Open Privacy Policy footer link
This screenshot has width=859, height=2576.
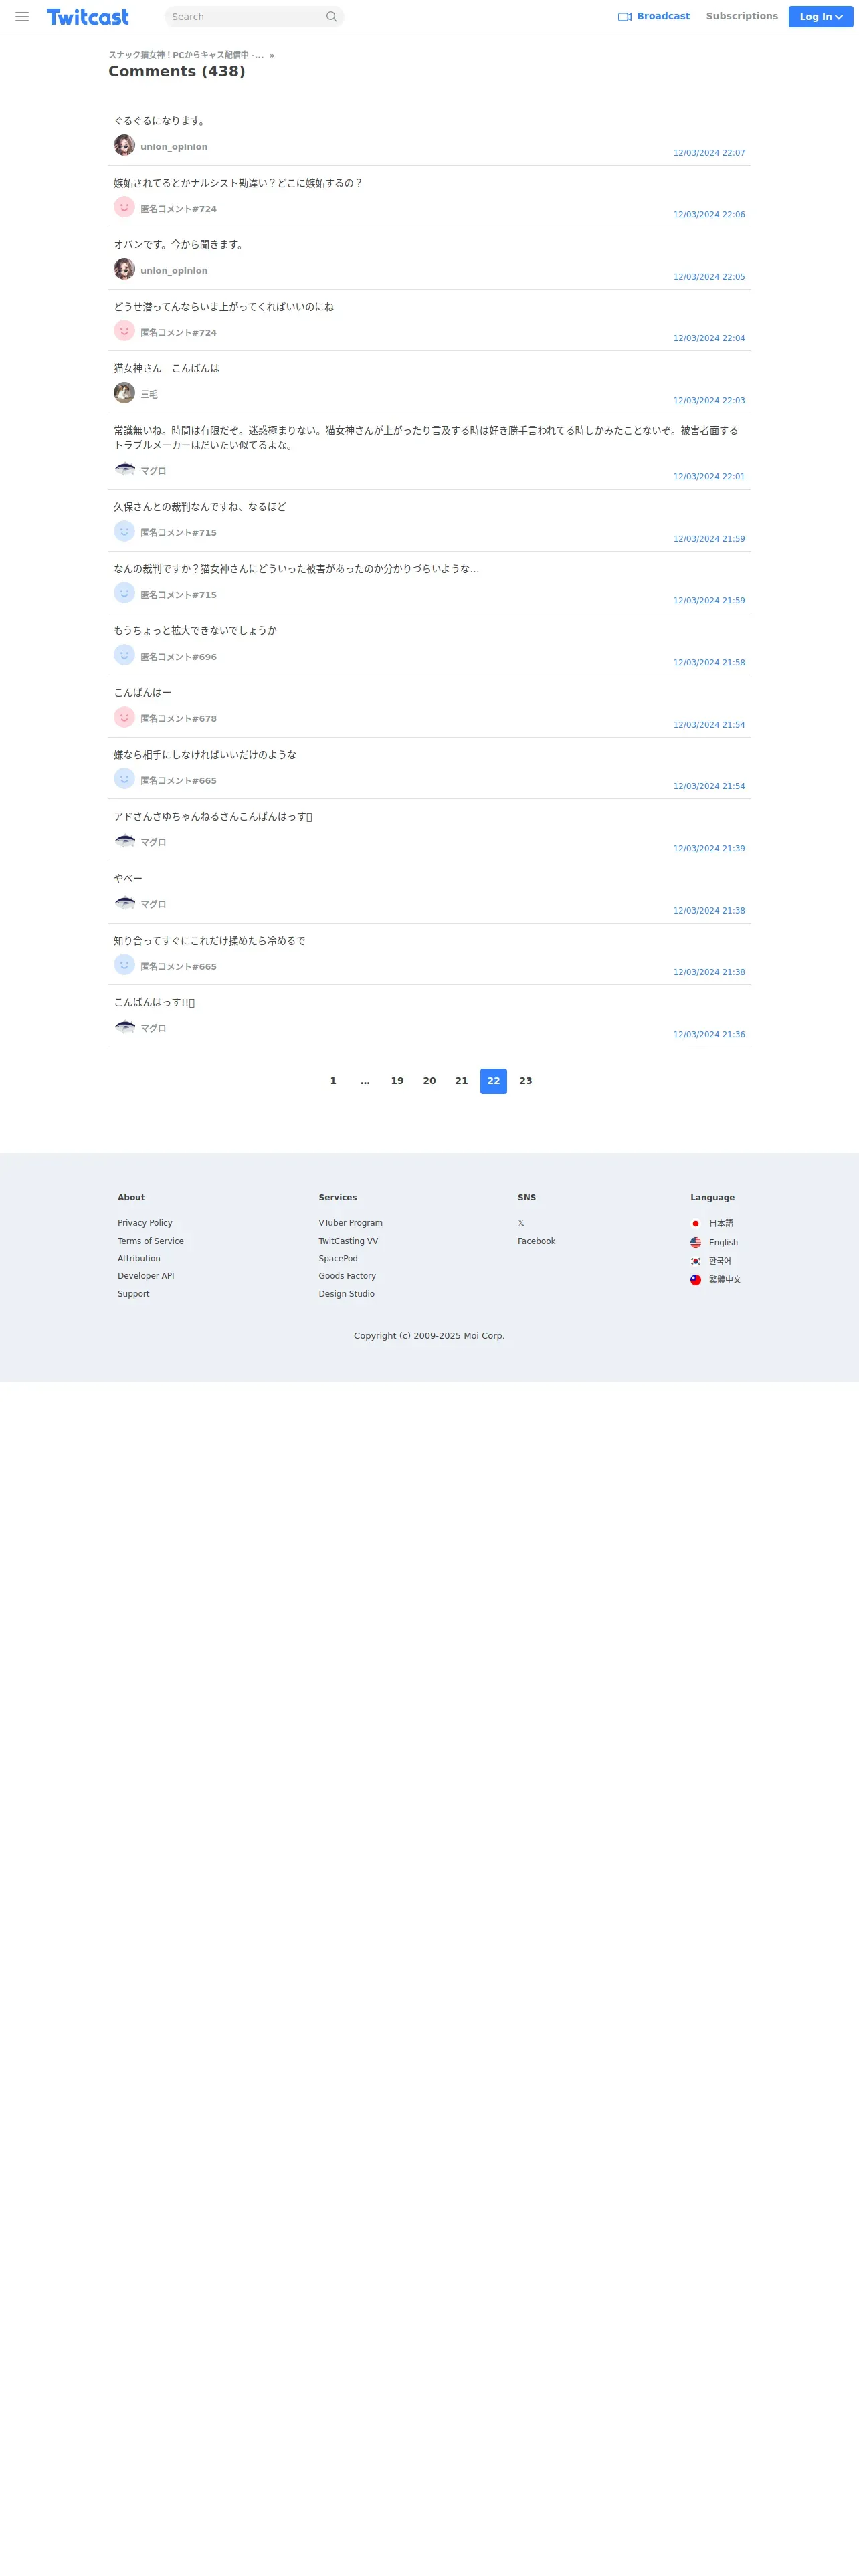[145, 1223]
